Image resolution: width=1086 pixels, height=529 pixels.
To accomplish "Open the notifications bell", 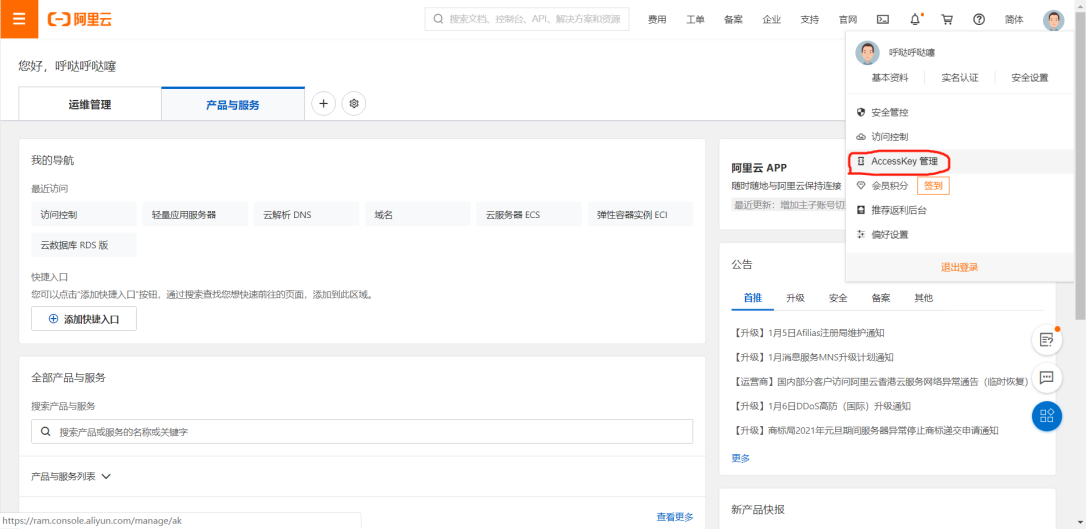I will pyautogui.click(x=915, y=19).
